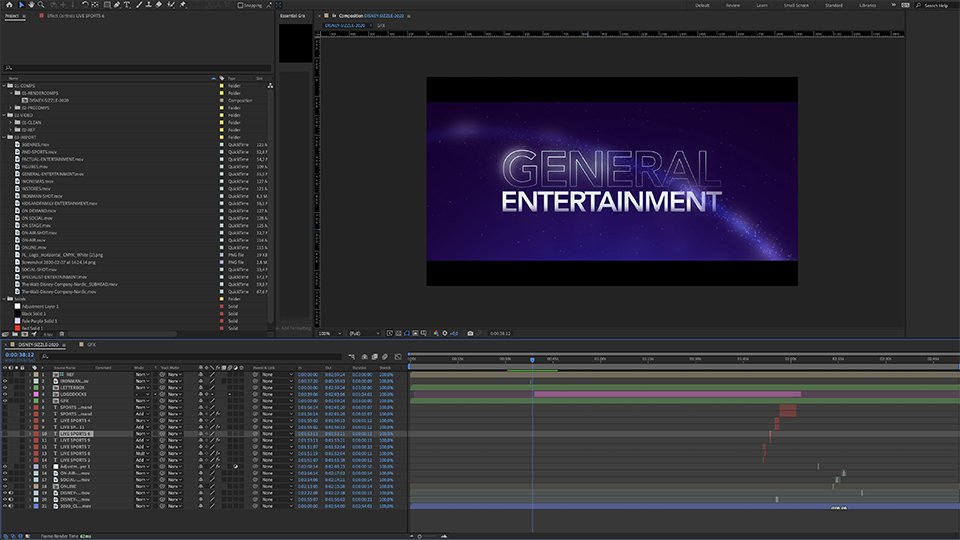Viewport: 960px width, 540px height.
Task: Click Reset Exposure icon in viewer
Action: (x=444, y=333)
